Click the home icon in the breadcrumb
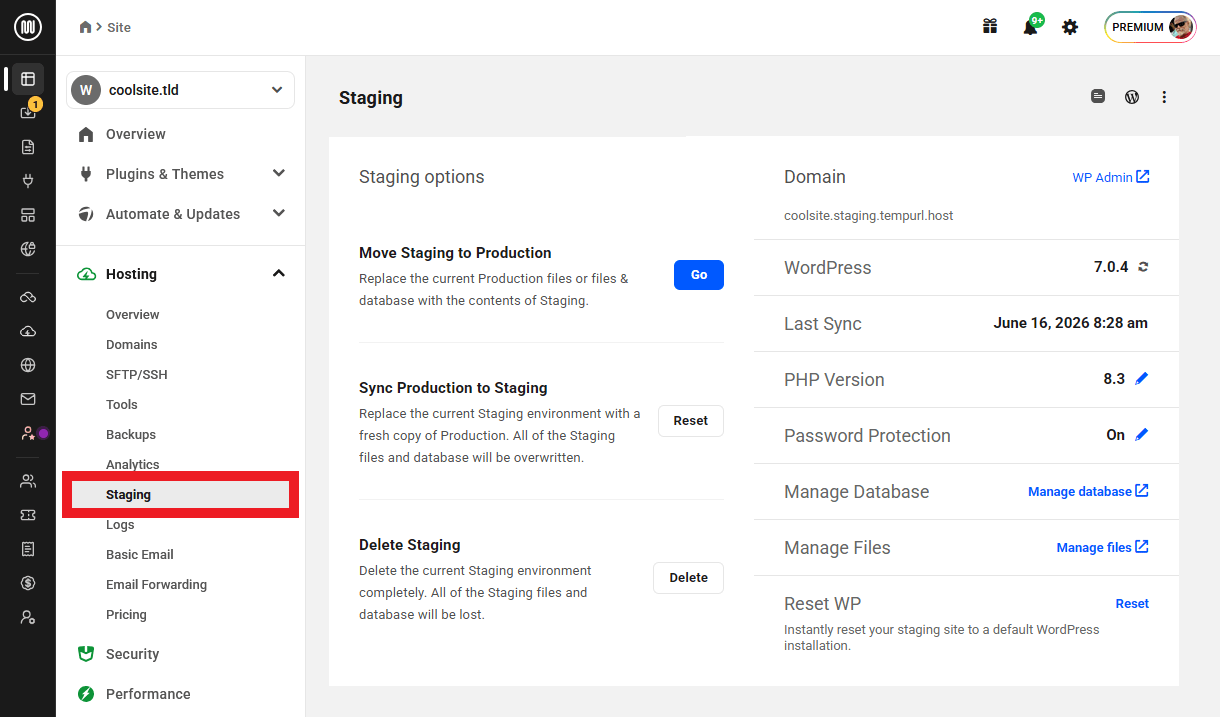 (x=86, y=27)
